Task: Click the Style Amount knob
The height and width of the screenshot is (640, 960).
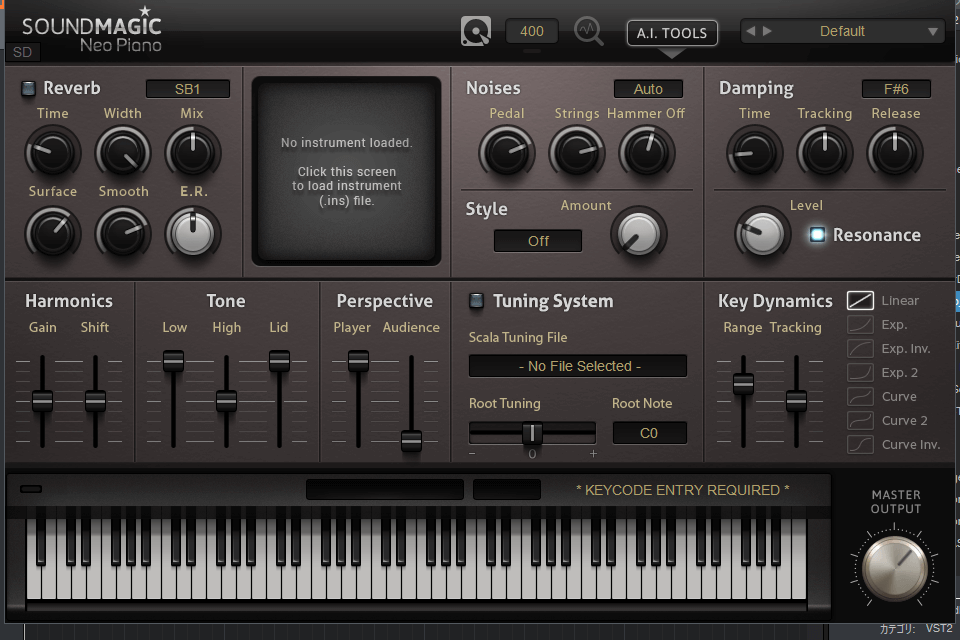Action: click(x=639, y=234)
